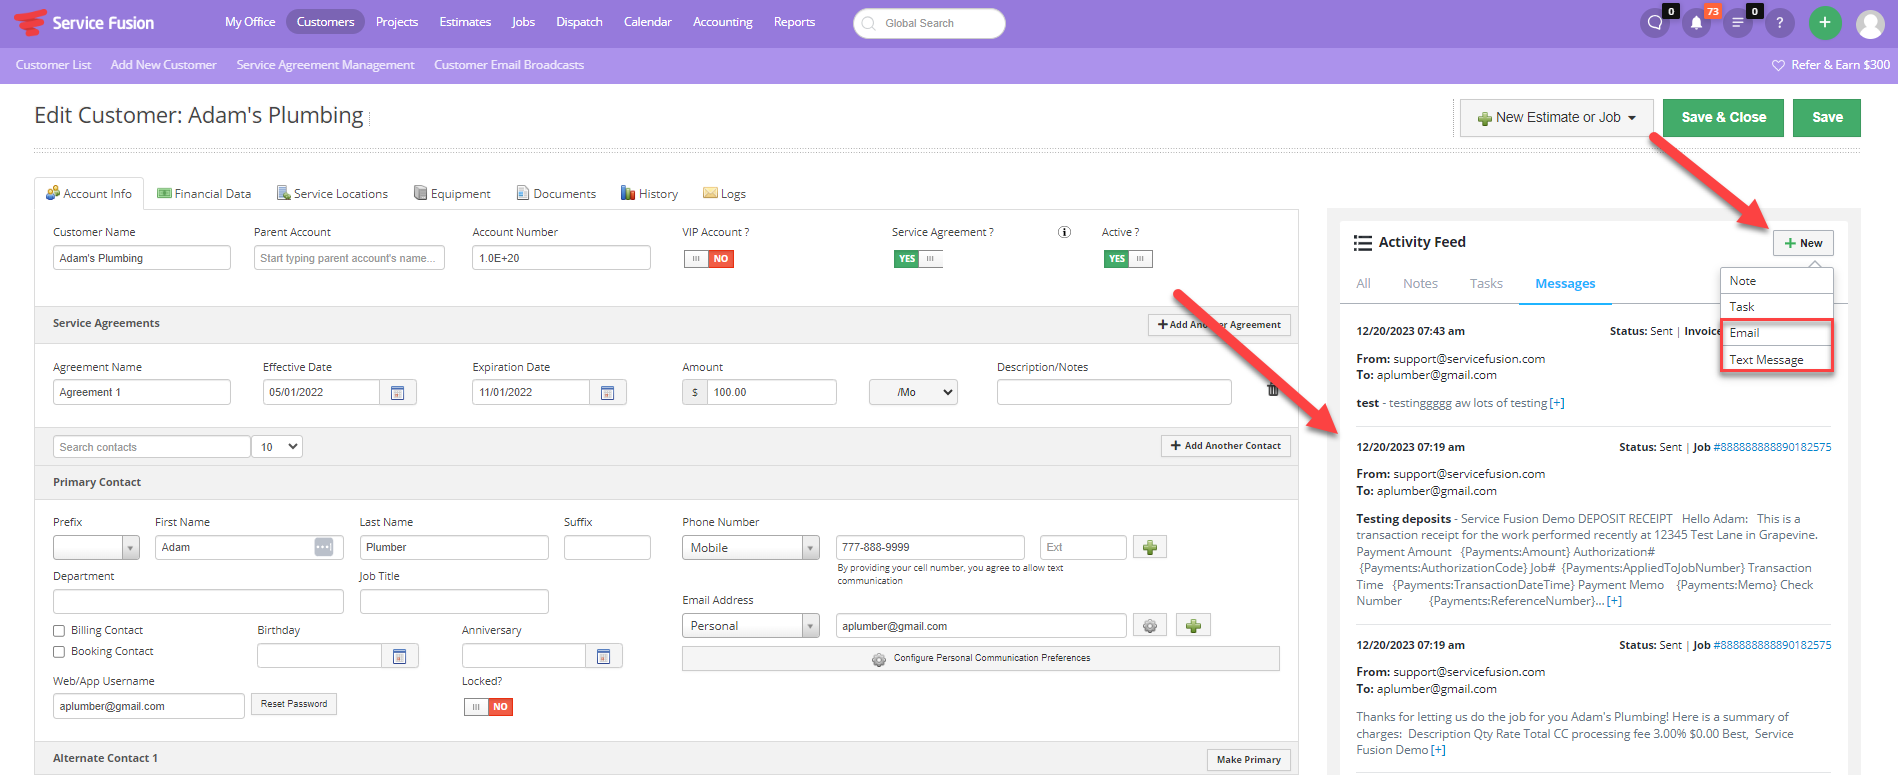The height and width of the screenshot is (775, 1898).
Task: Click Make Primary for Alternate Contact 1
Action: (1248, 760)
